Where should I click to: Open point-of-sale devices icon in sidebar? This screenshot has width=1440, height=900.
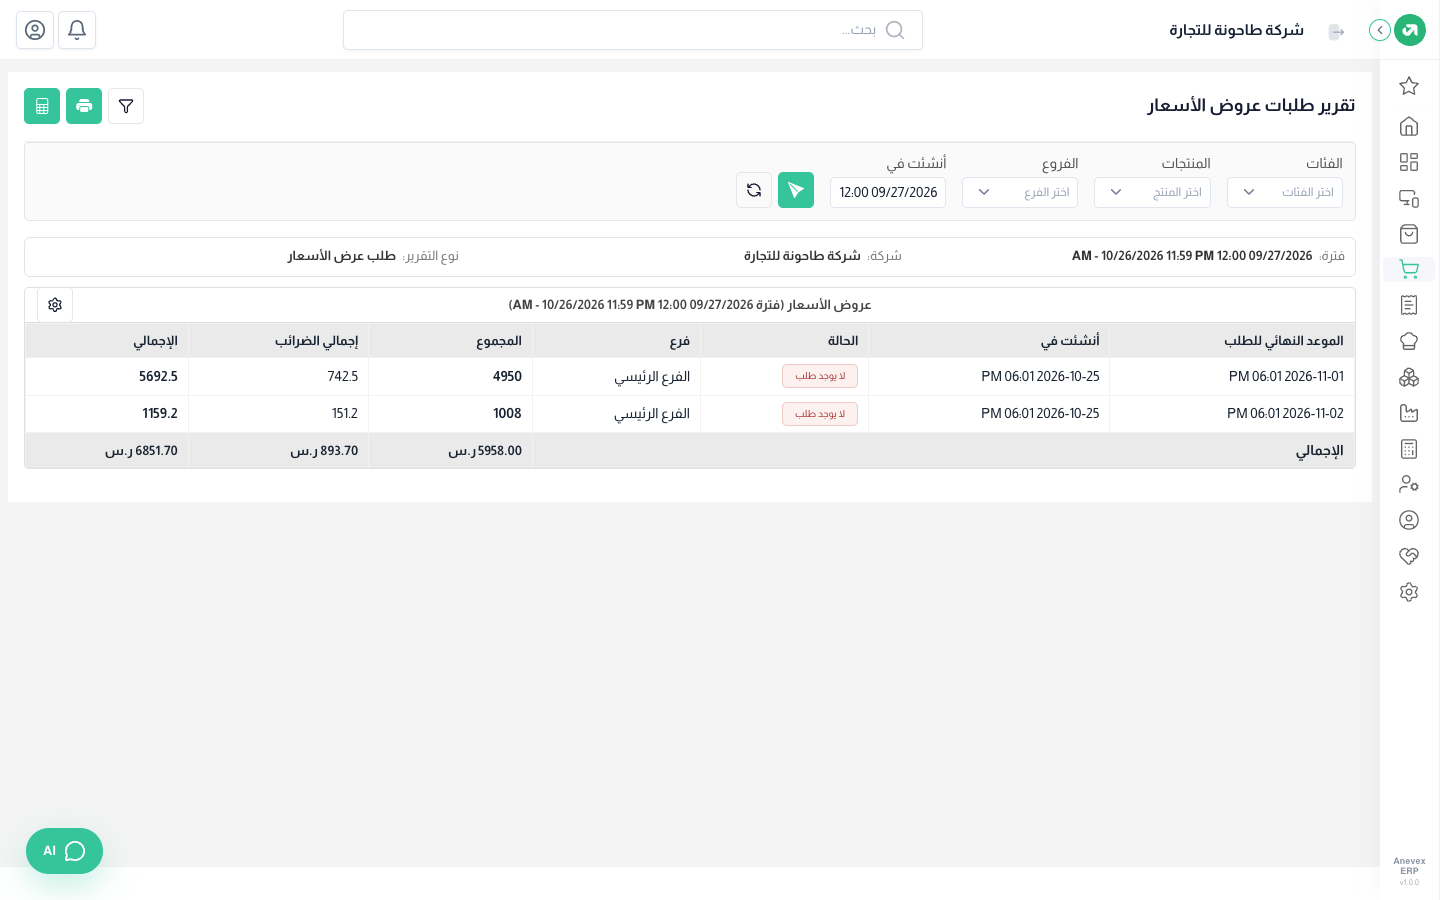coord(1409,198)
